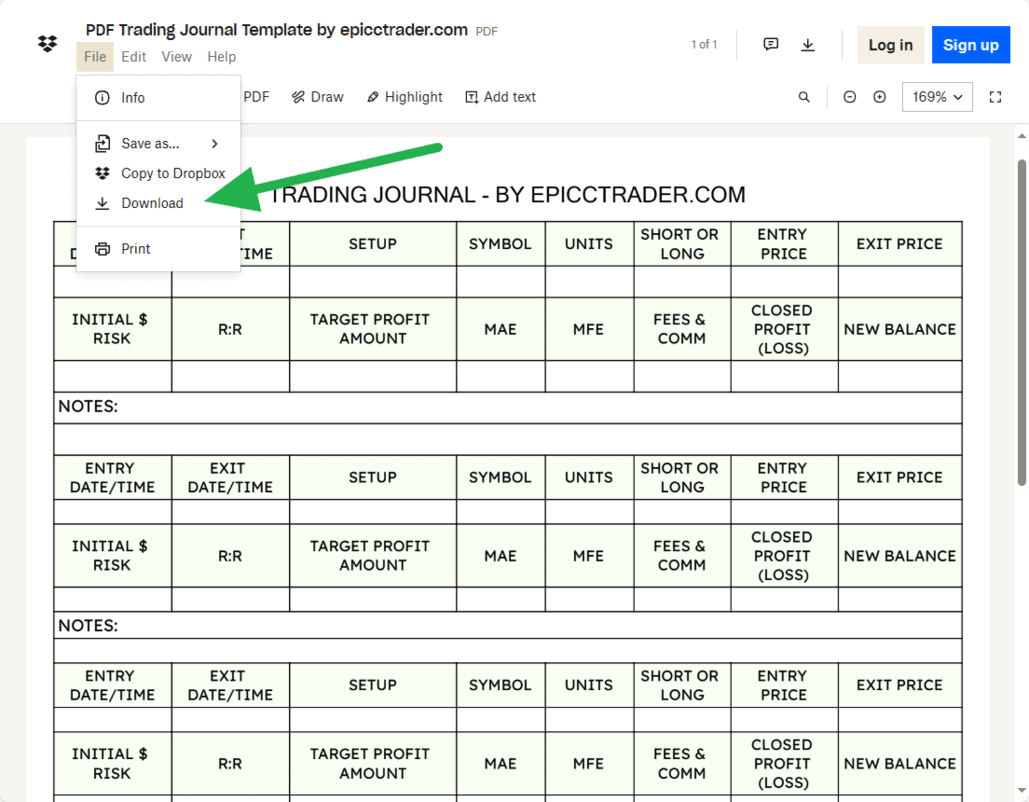Zoom out with the minus icon
Screen dimensions: 1029x802
(849, 97)
